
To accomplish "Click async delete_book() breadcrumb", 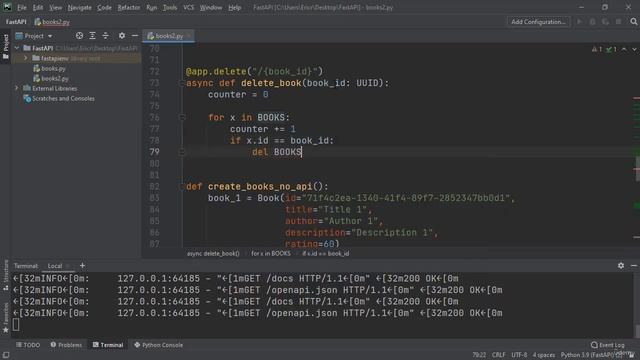I will [x=213, y=253].
